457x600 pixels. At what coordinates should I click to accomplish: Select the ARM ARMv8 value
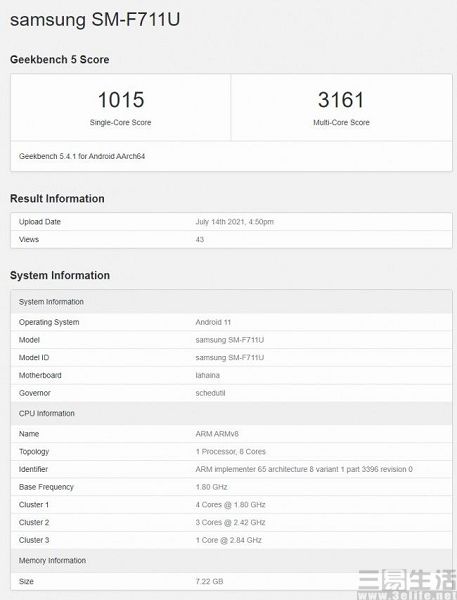tap(217, 434)
